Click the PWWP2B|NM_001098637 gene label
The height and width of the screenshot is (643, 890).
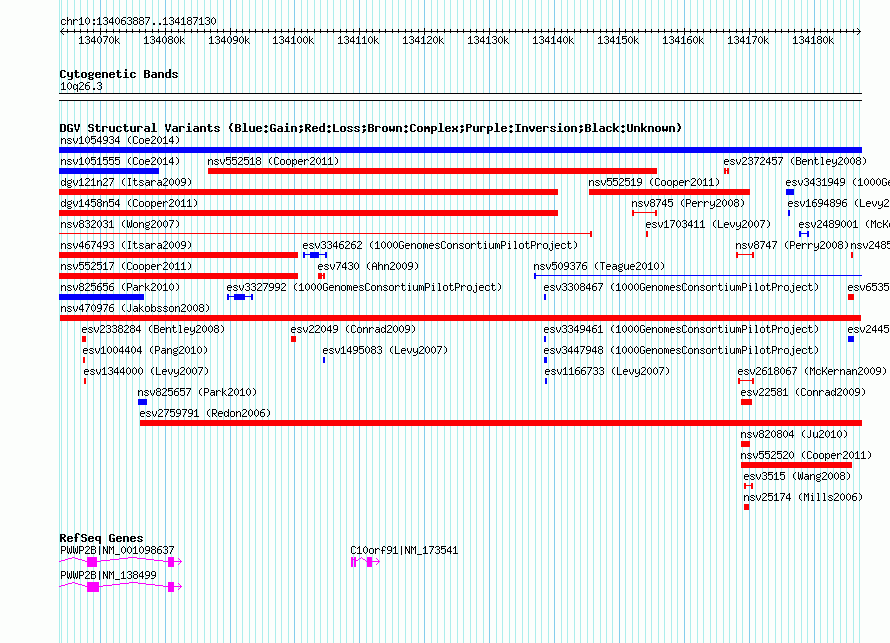[117, 550]
